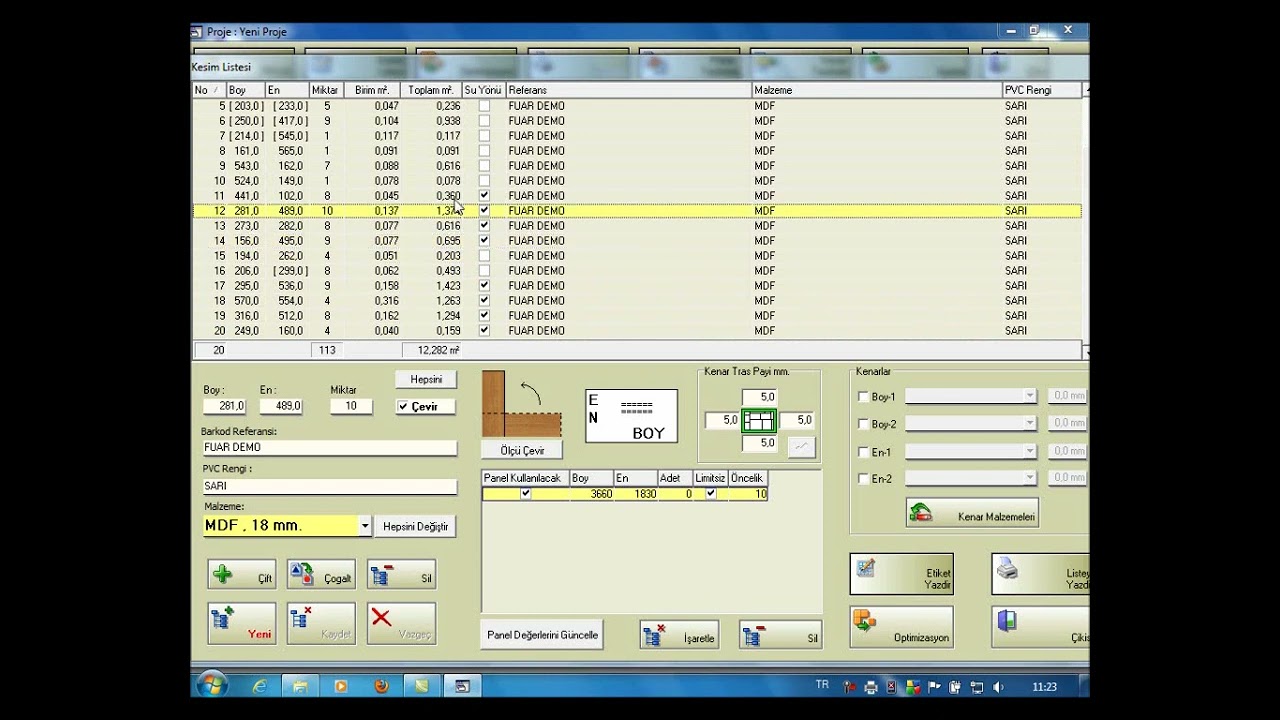Open the Malzeme MDF 18 mm dropdown
Screen dimensions: 1280x720
point(365,526)
